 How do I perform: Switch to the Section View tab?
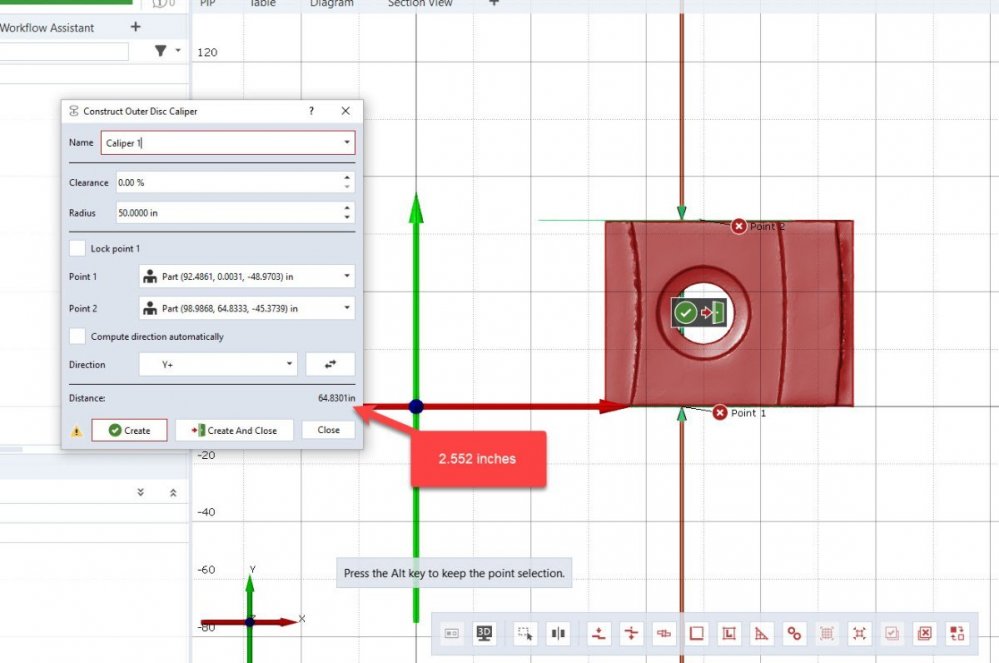[x=420, y=4]
